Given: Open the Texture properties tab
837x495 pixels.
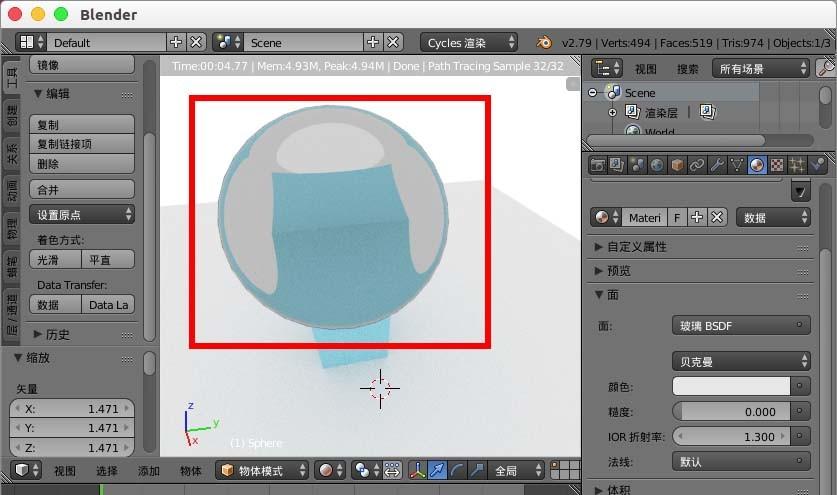Looking at the screenshot, I should [x=777, y=165].
